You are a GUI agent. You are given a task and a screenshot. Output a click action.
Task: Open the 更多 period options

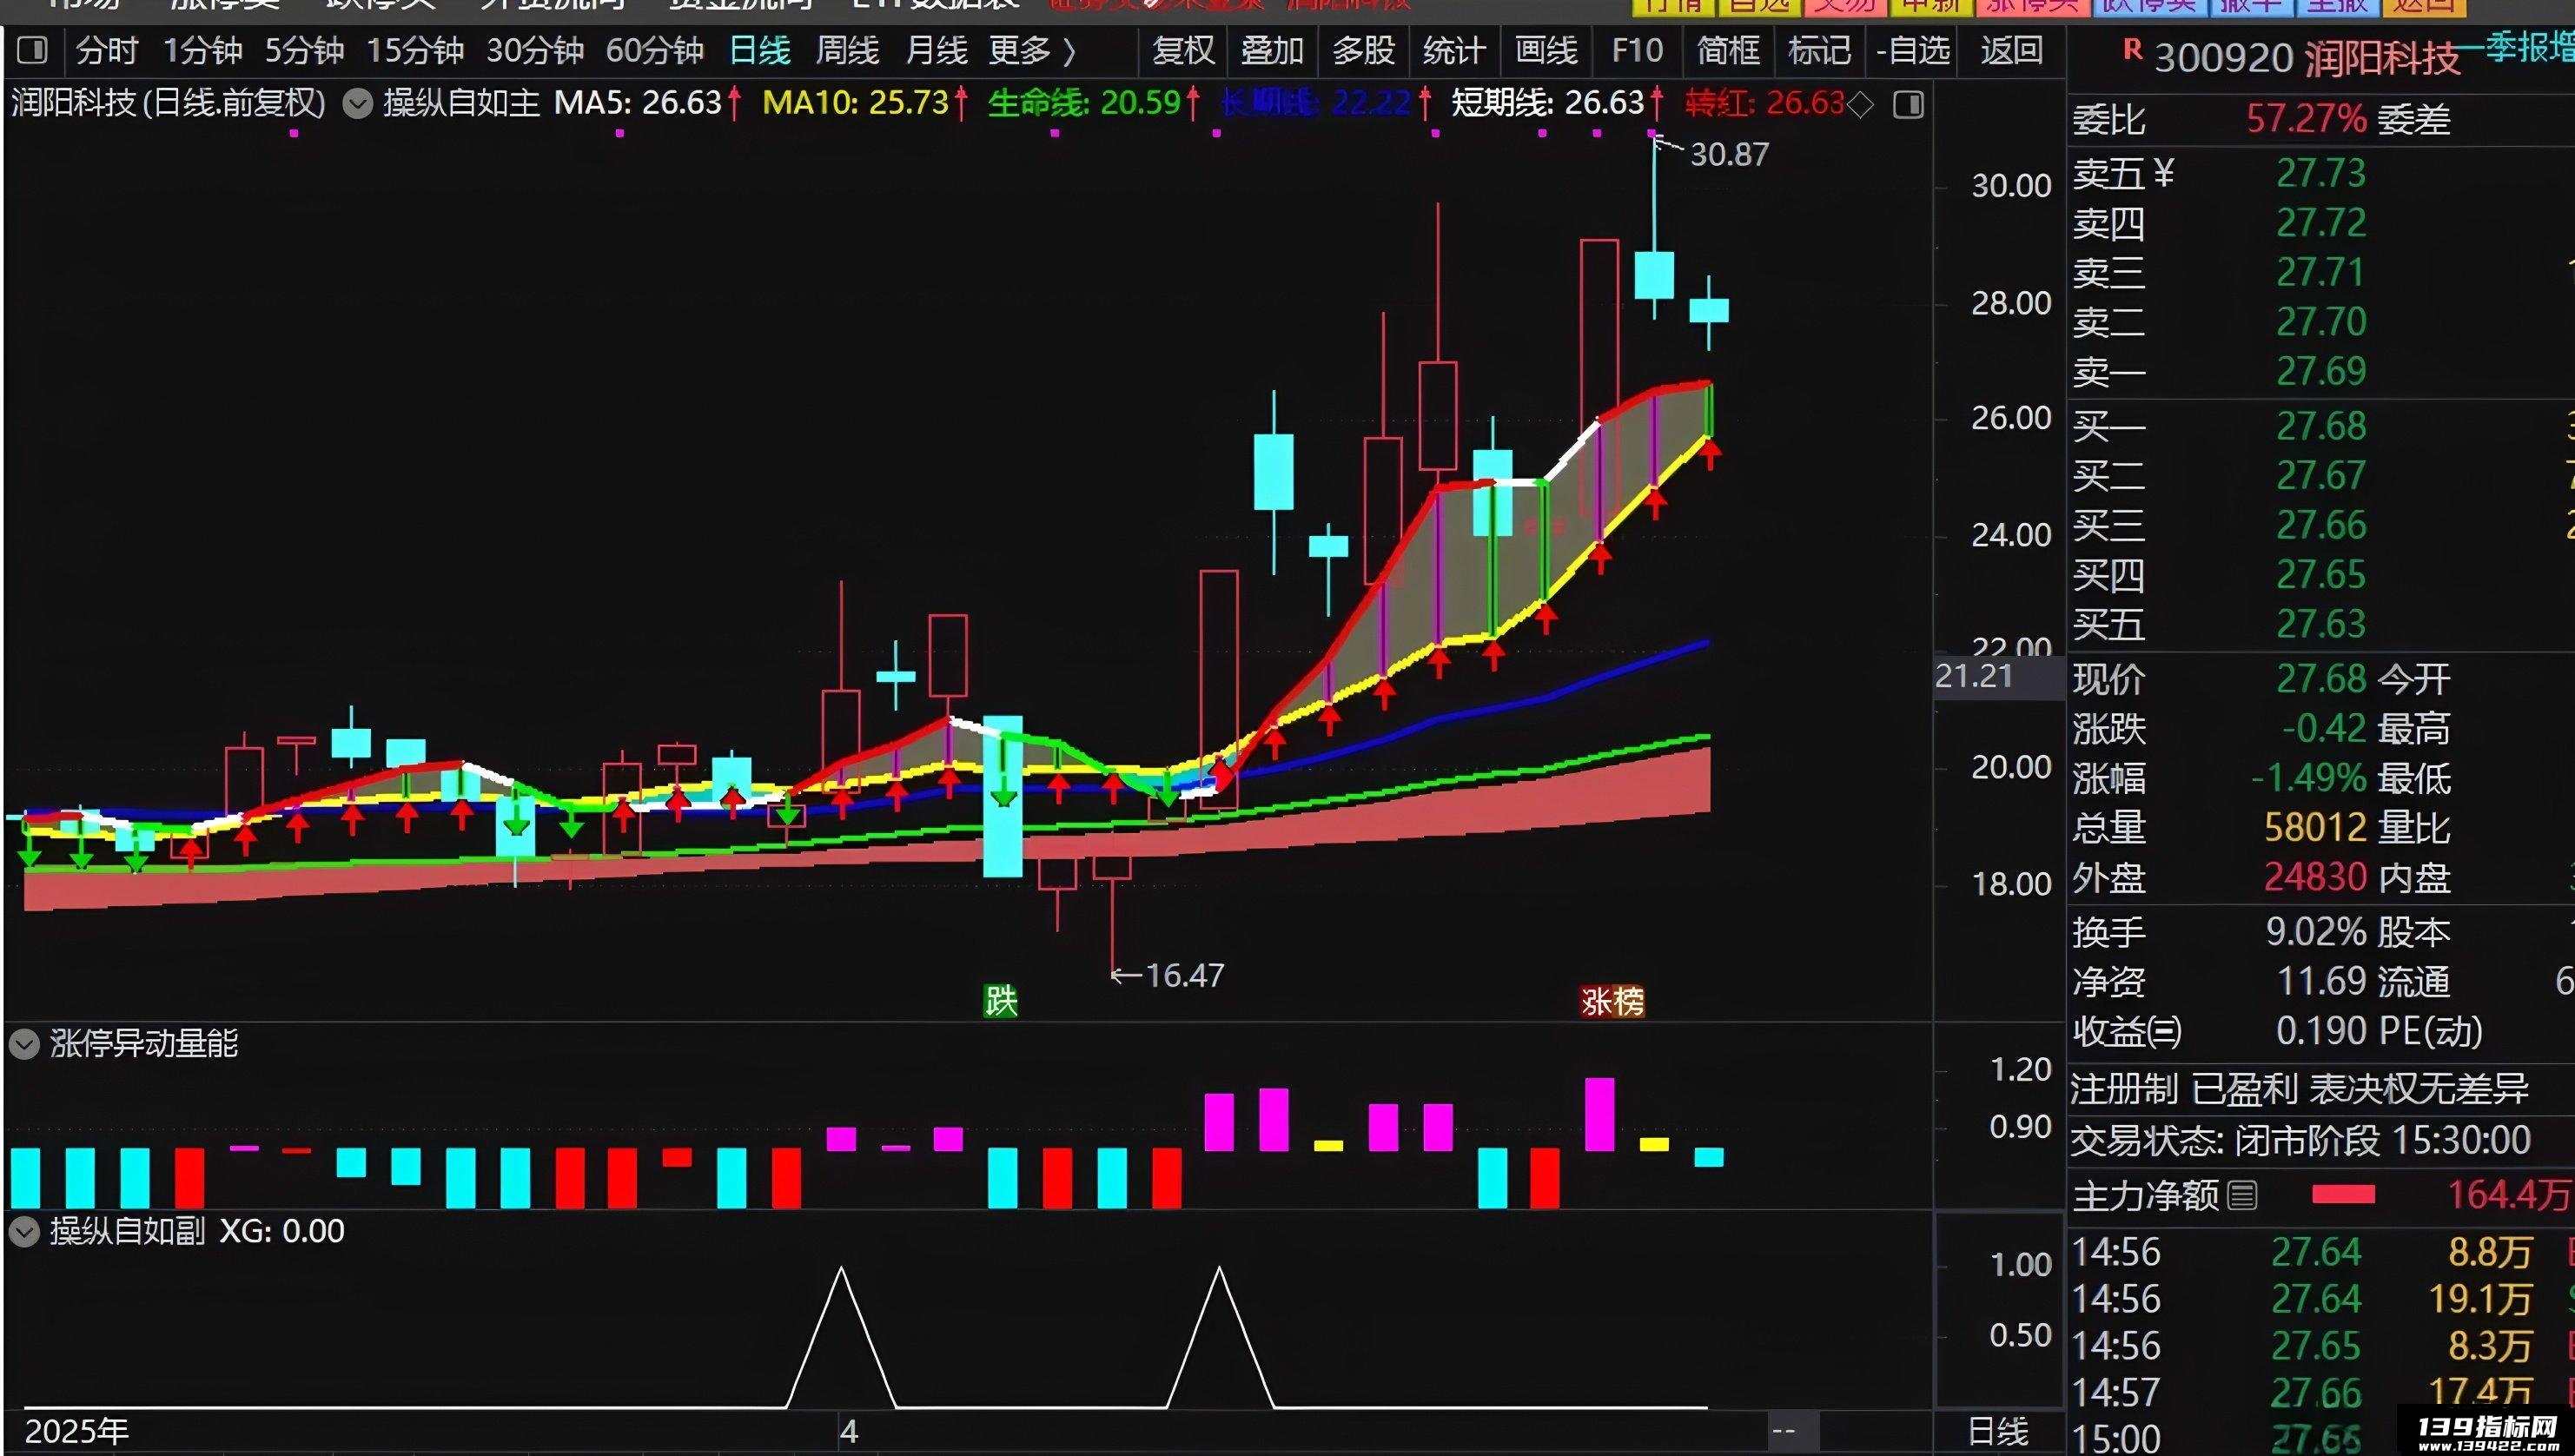click(1032, 50)
